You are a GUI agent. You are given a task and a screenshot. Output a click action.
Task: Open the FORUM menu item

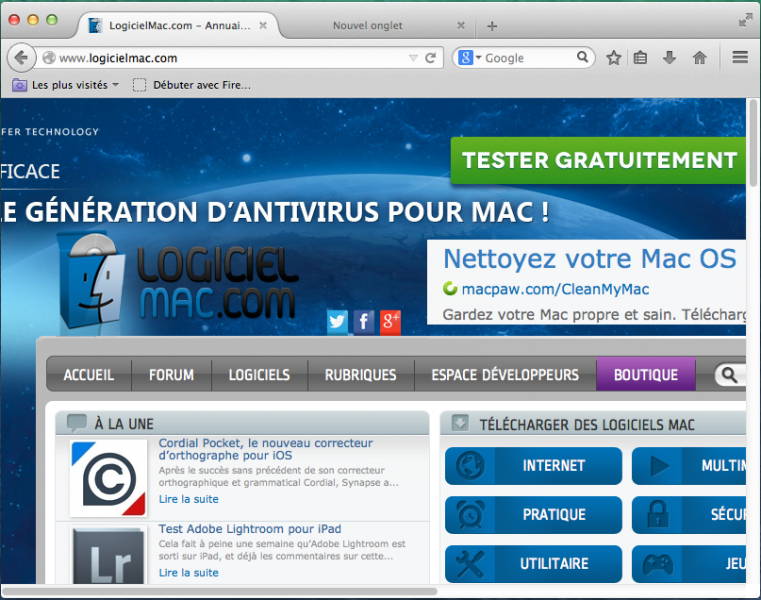(x=171, y=375)
